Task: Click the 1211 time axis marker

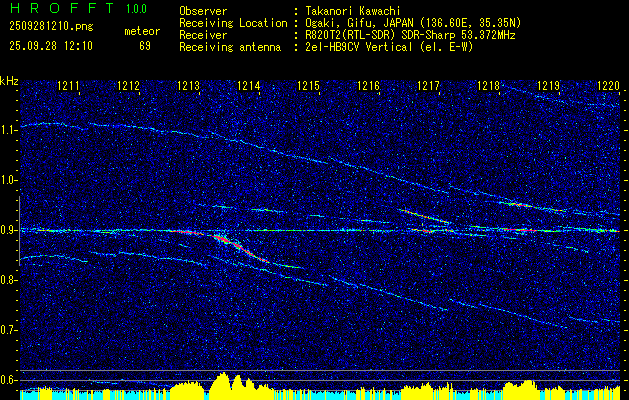Action: [68, 85]
